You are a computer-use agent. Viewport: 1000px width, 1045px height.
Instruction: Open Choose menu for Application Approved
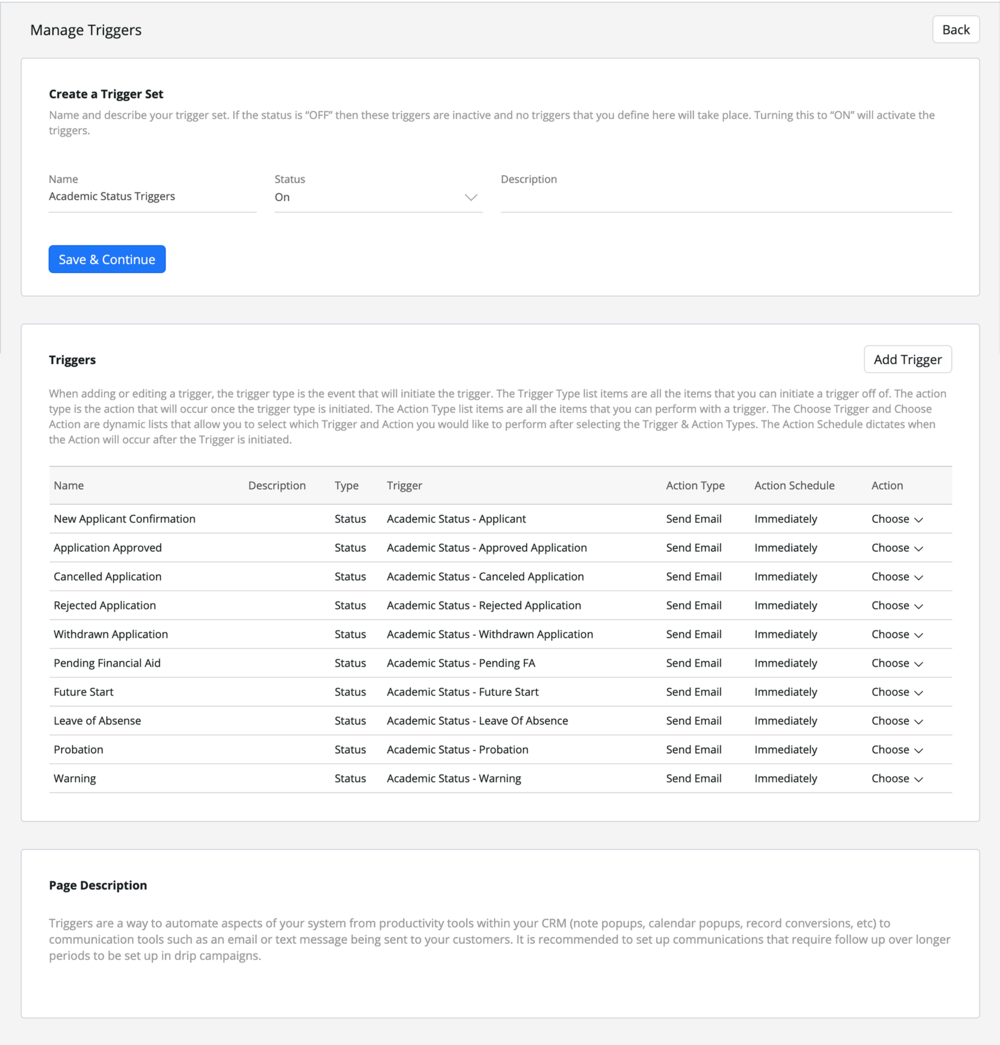pos(897,548)
